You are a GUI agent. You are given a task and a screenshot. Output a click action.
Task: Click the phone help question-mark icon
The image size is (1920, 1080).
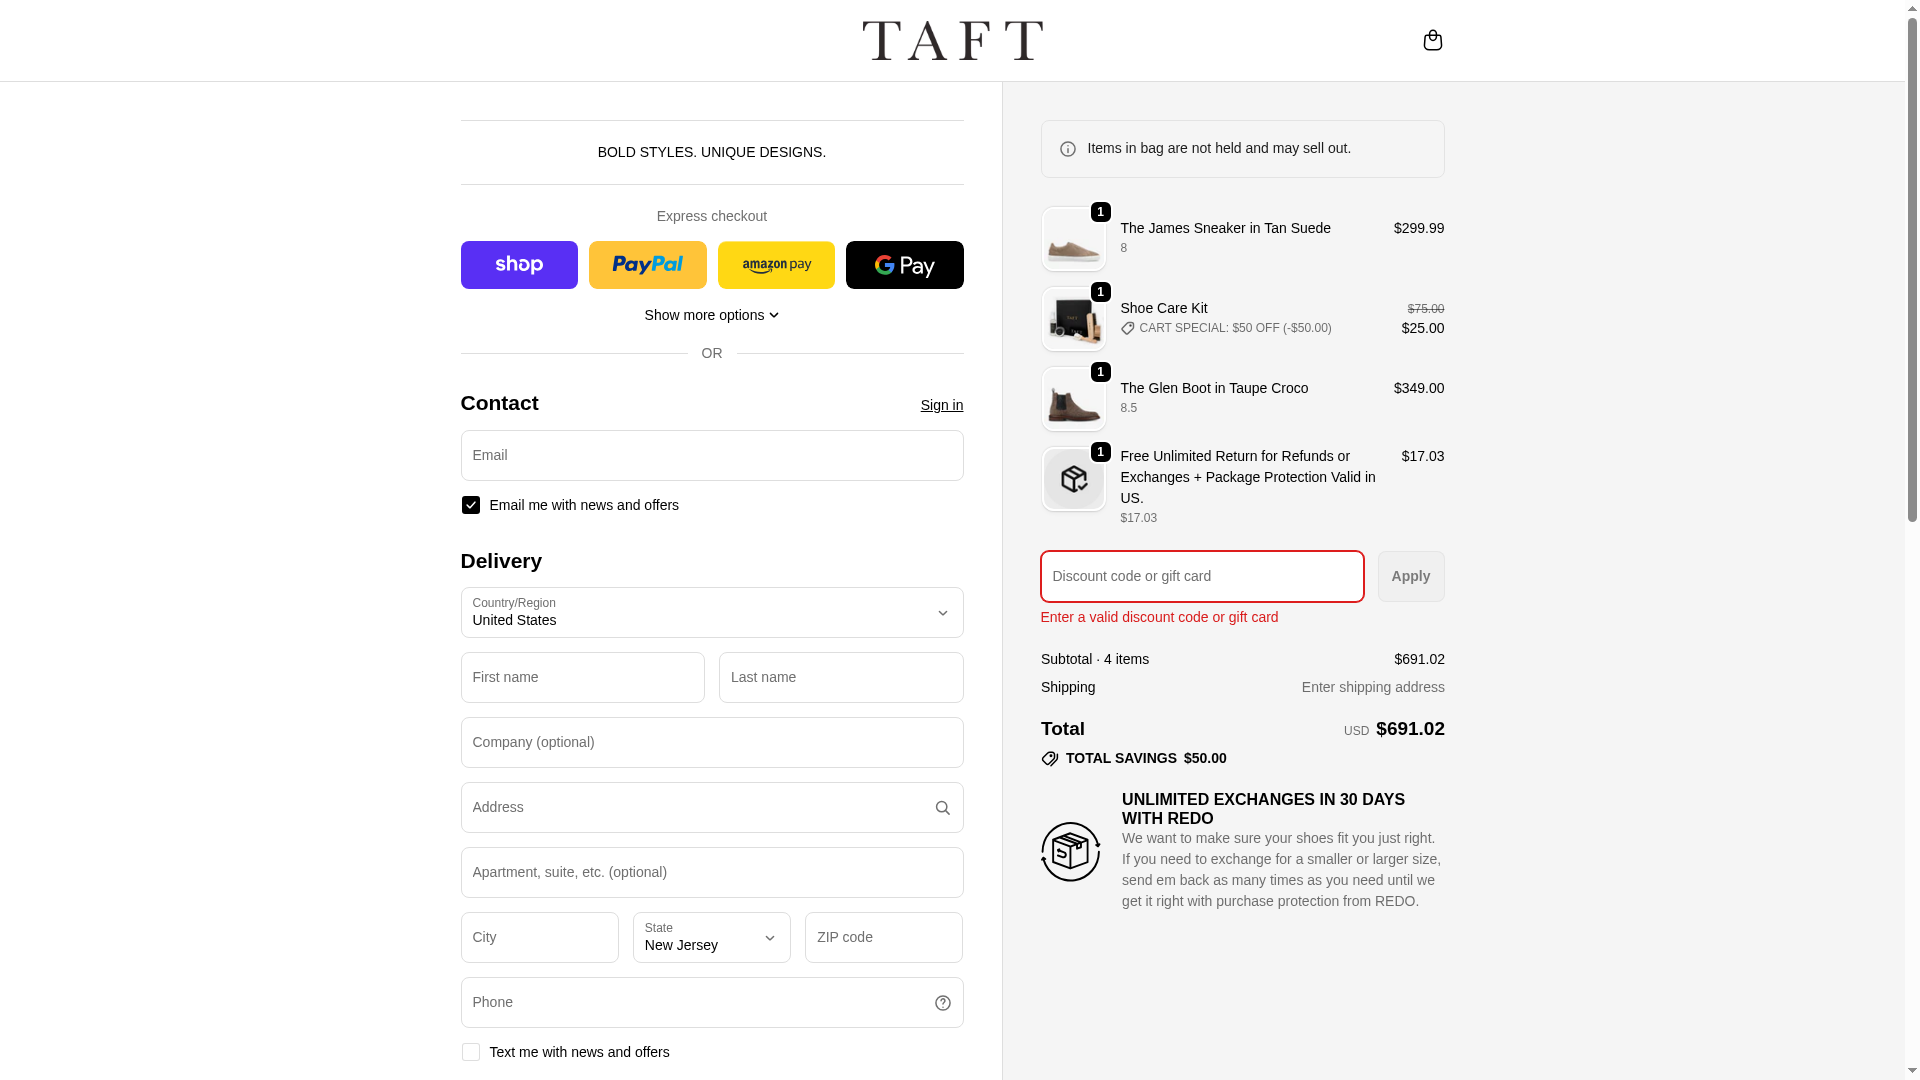point(942,1003)
